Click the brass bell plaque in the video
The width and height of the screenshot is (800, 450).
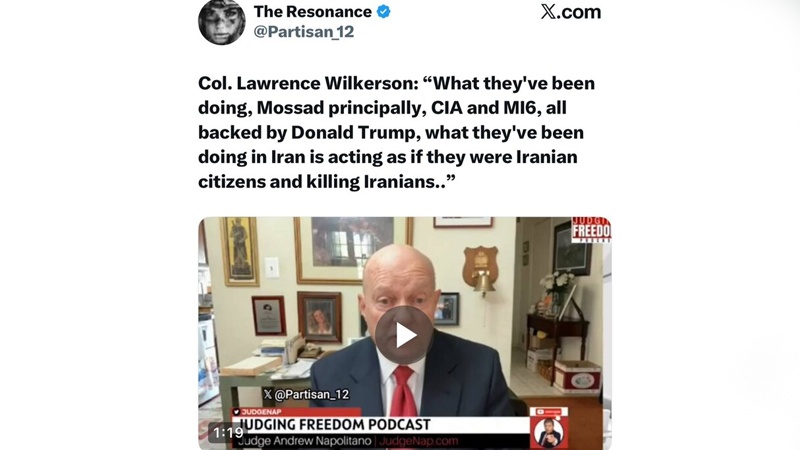(x=481, y=271)
